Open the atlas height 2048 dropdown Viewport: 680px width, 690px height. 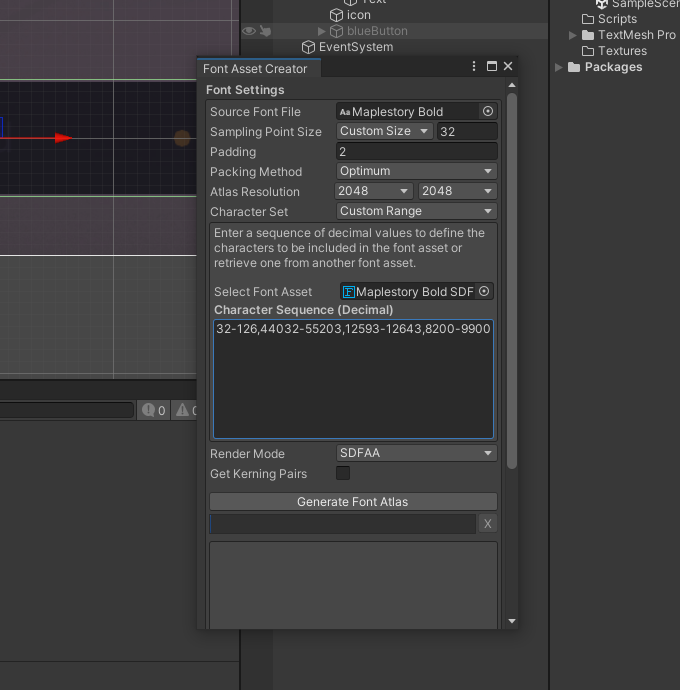point(457,191)
